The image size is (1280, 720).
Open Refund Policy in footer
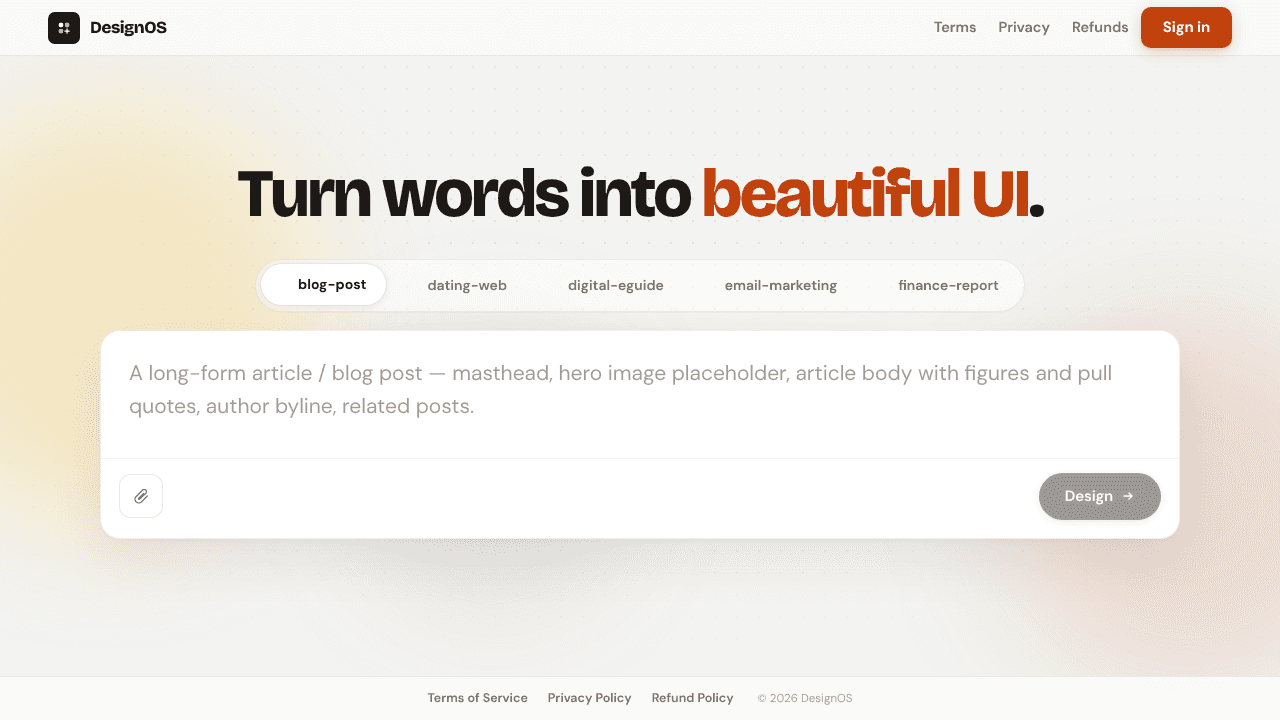coord(692,698)
